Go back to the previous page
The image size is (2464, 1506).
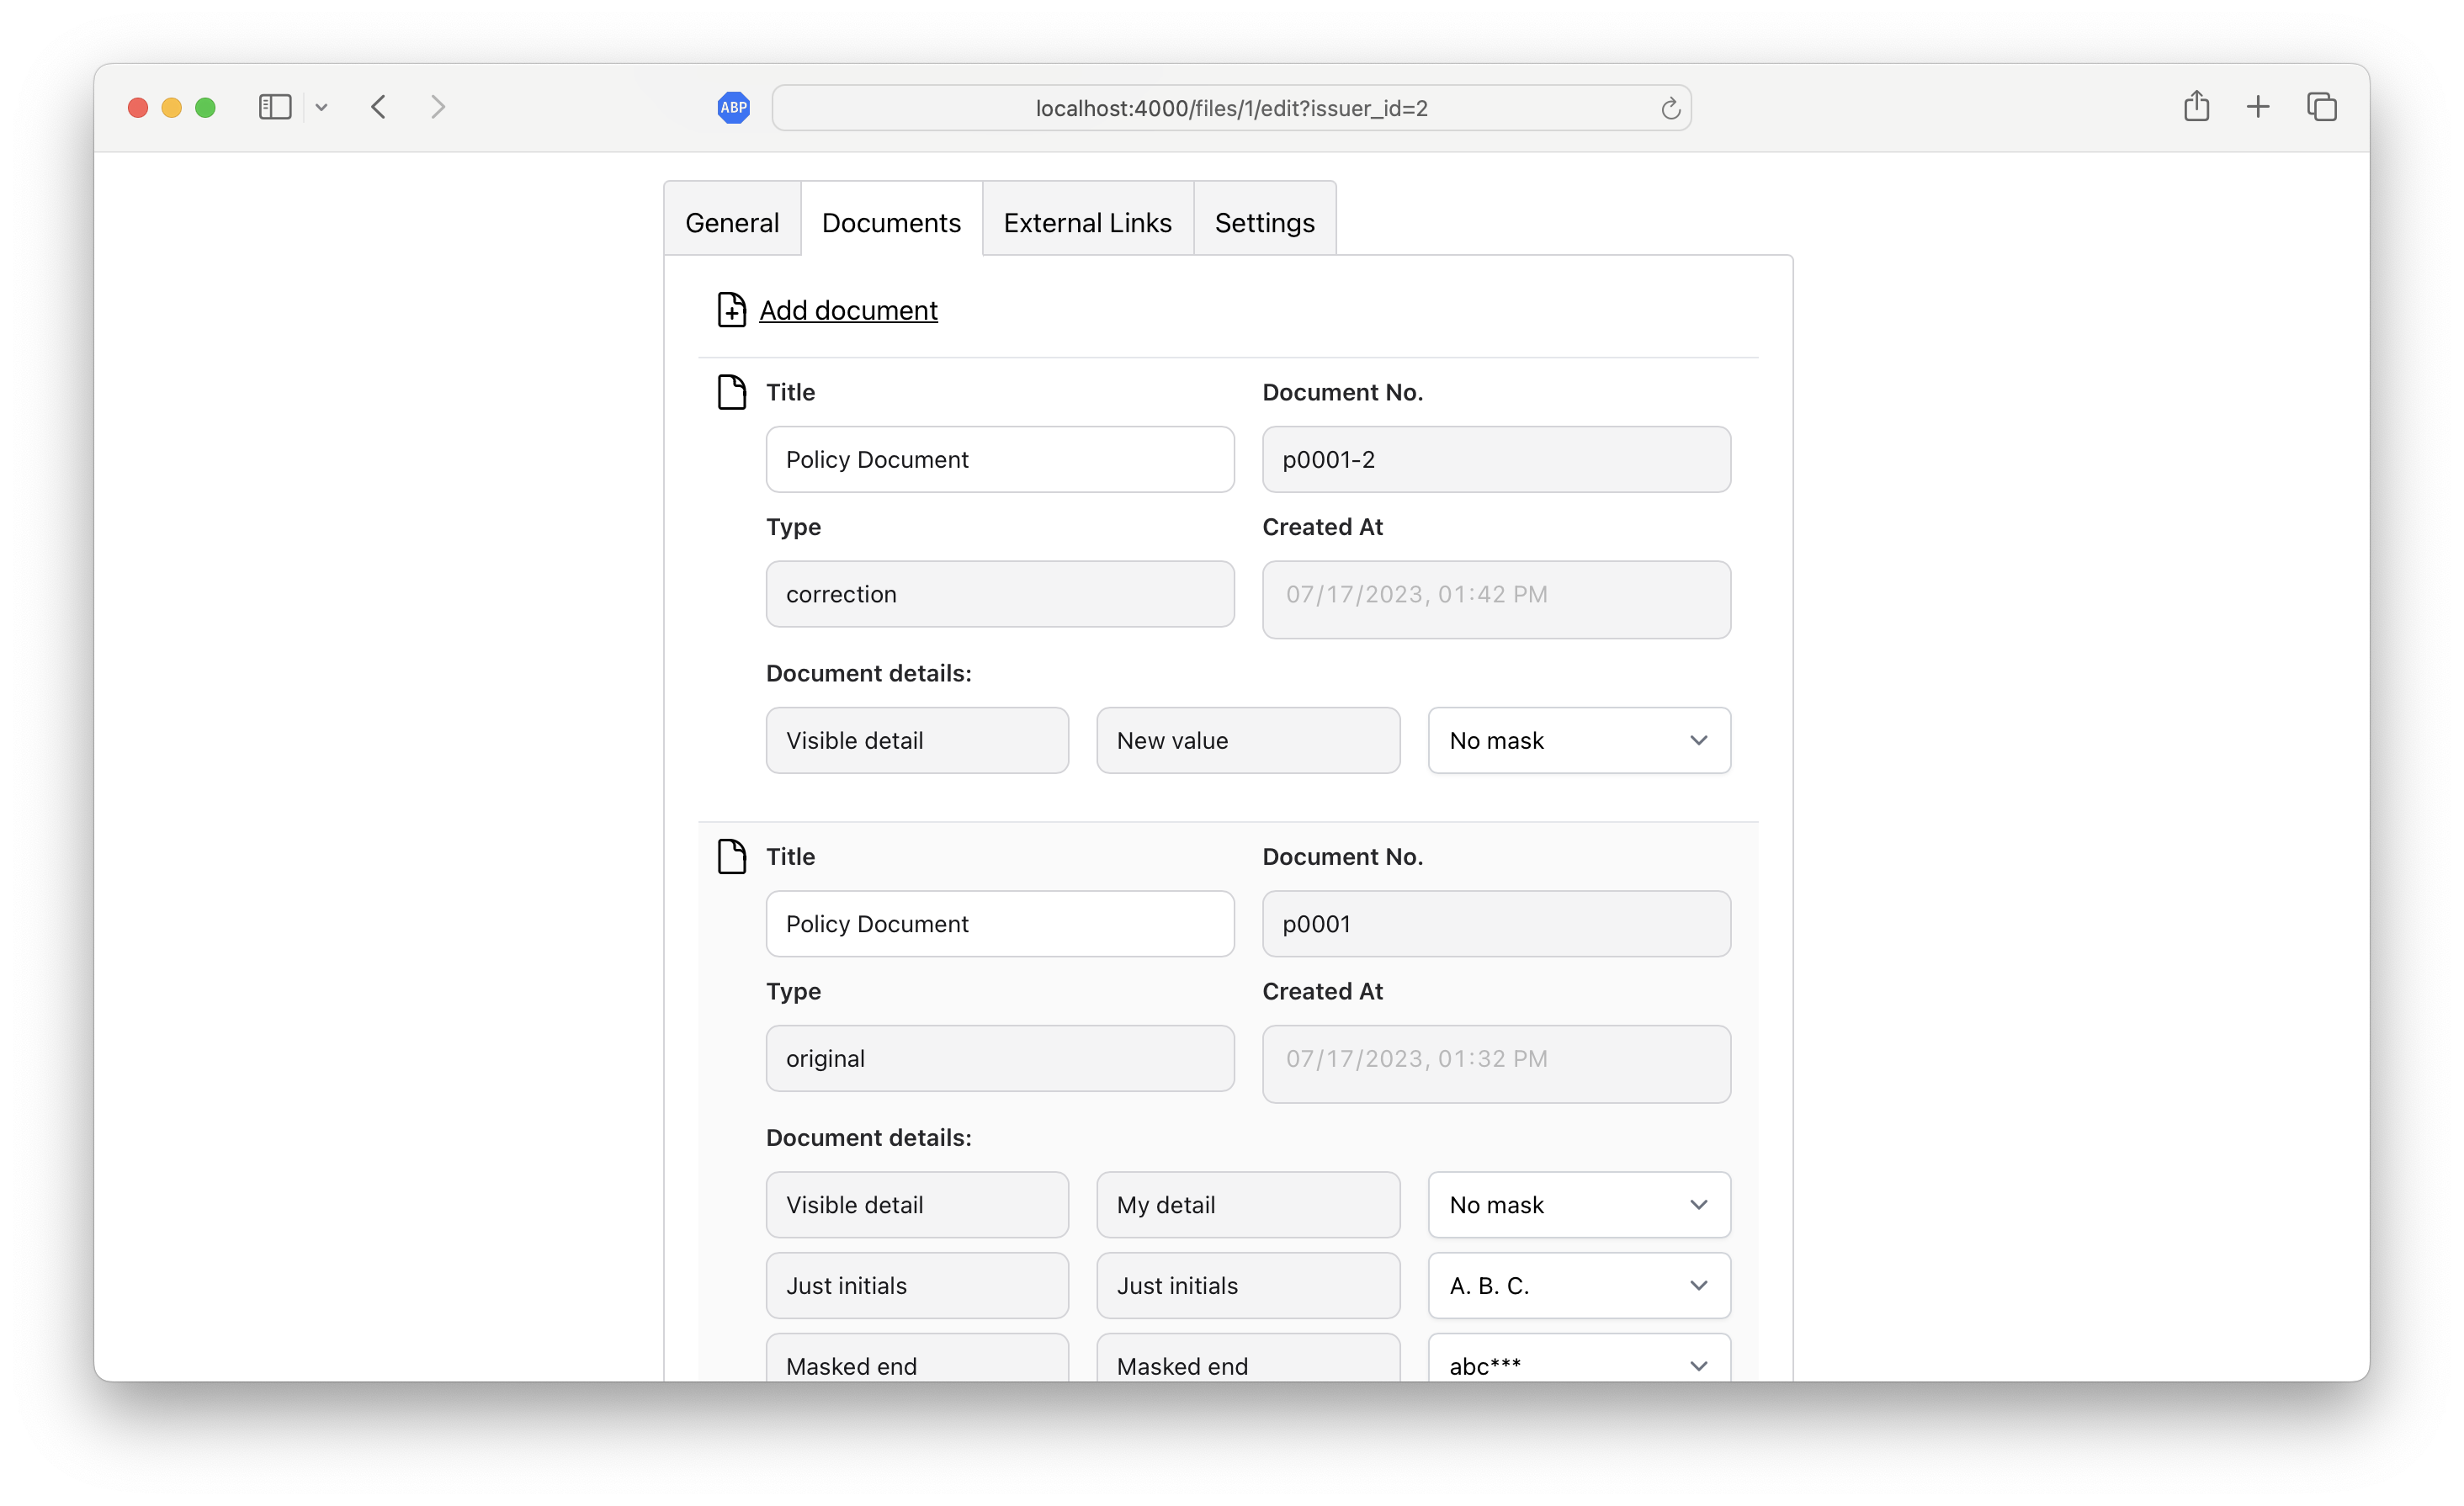(x=378, y=107)
